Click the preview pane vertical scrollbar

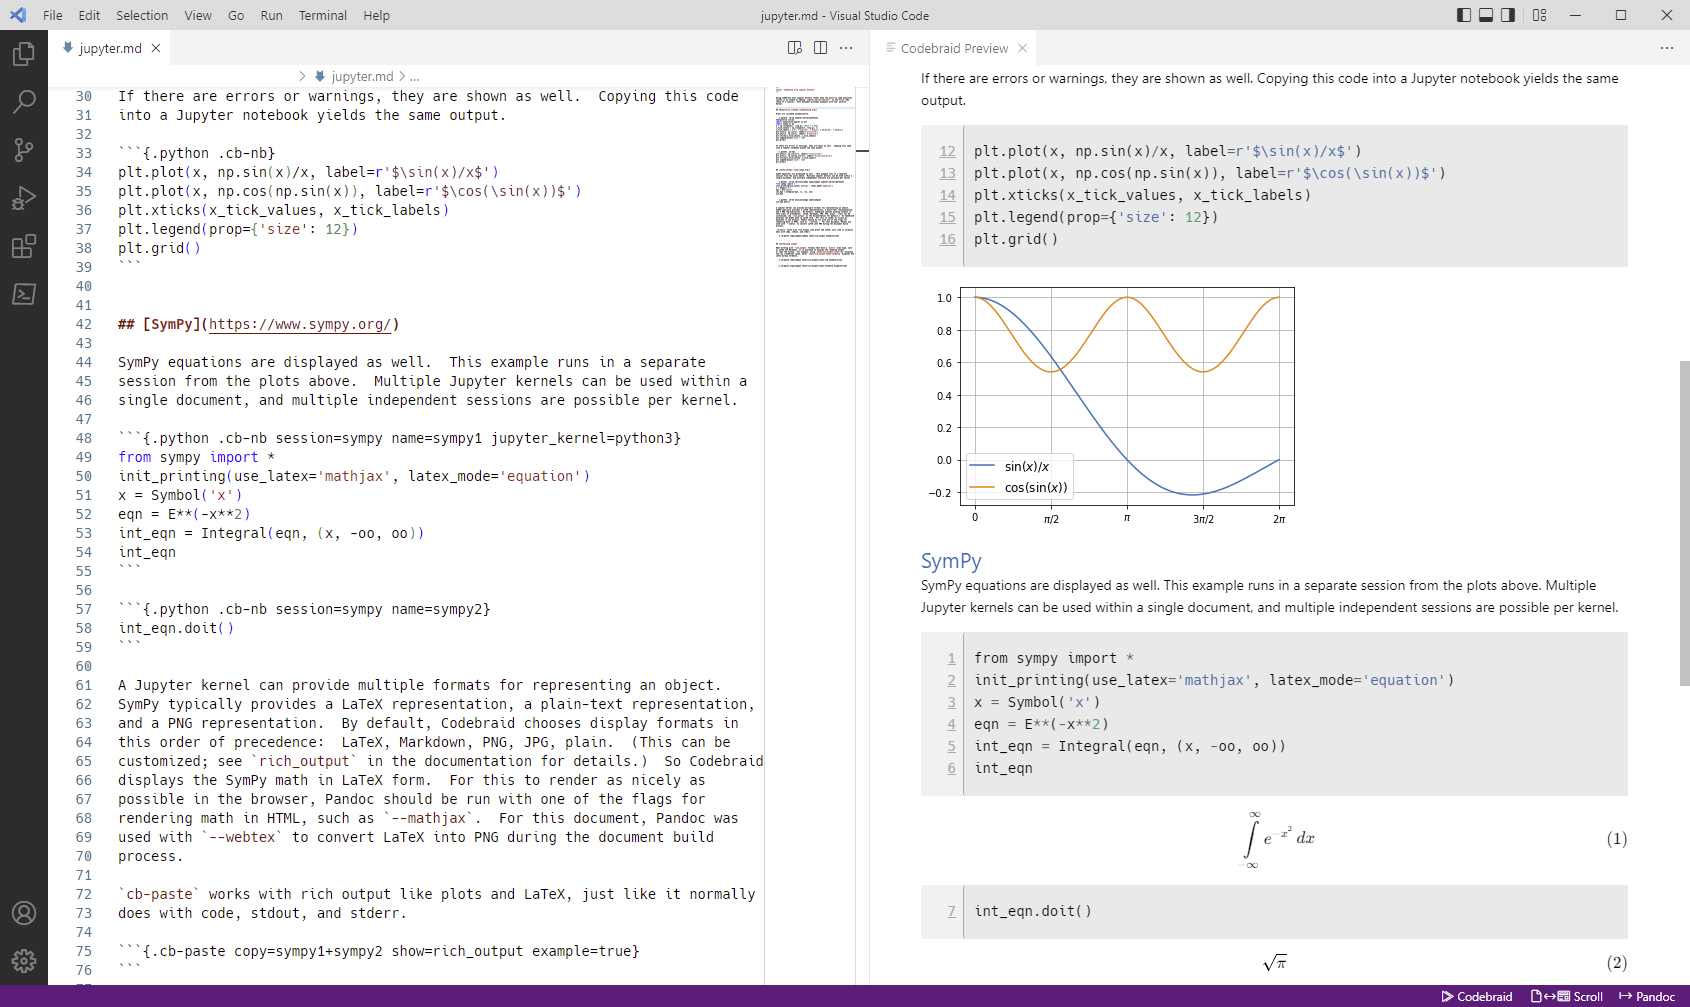click(1684, 523)
